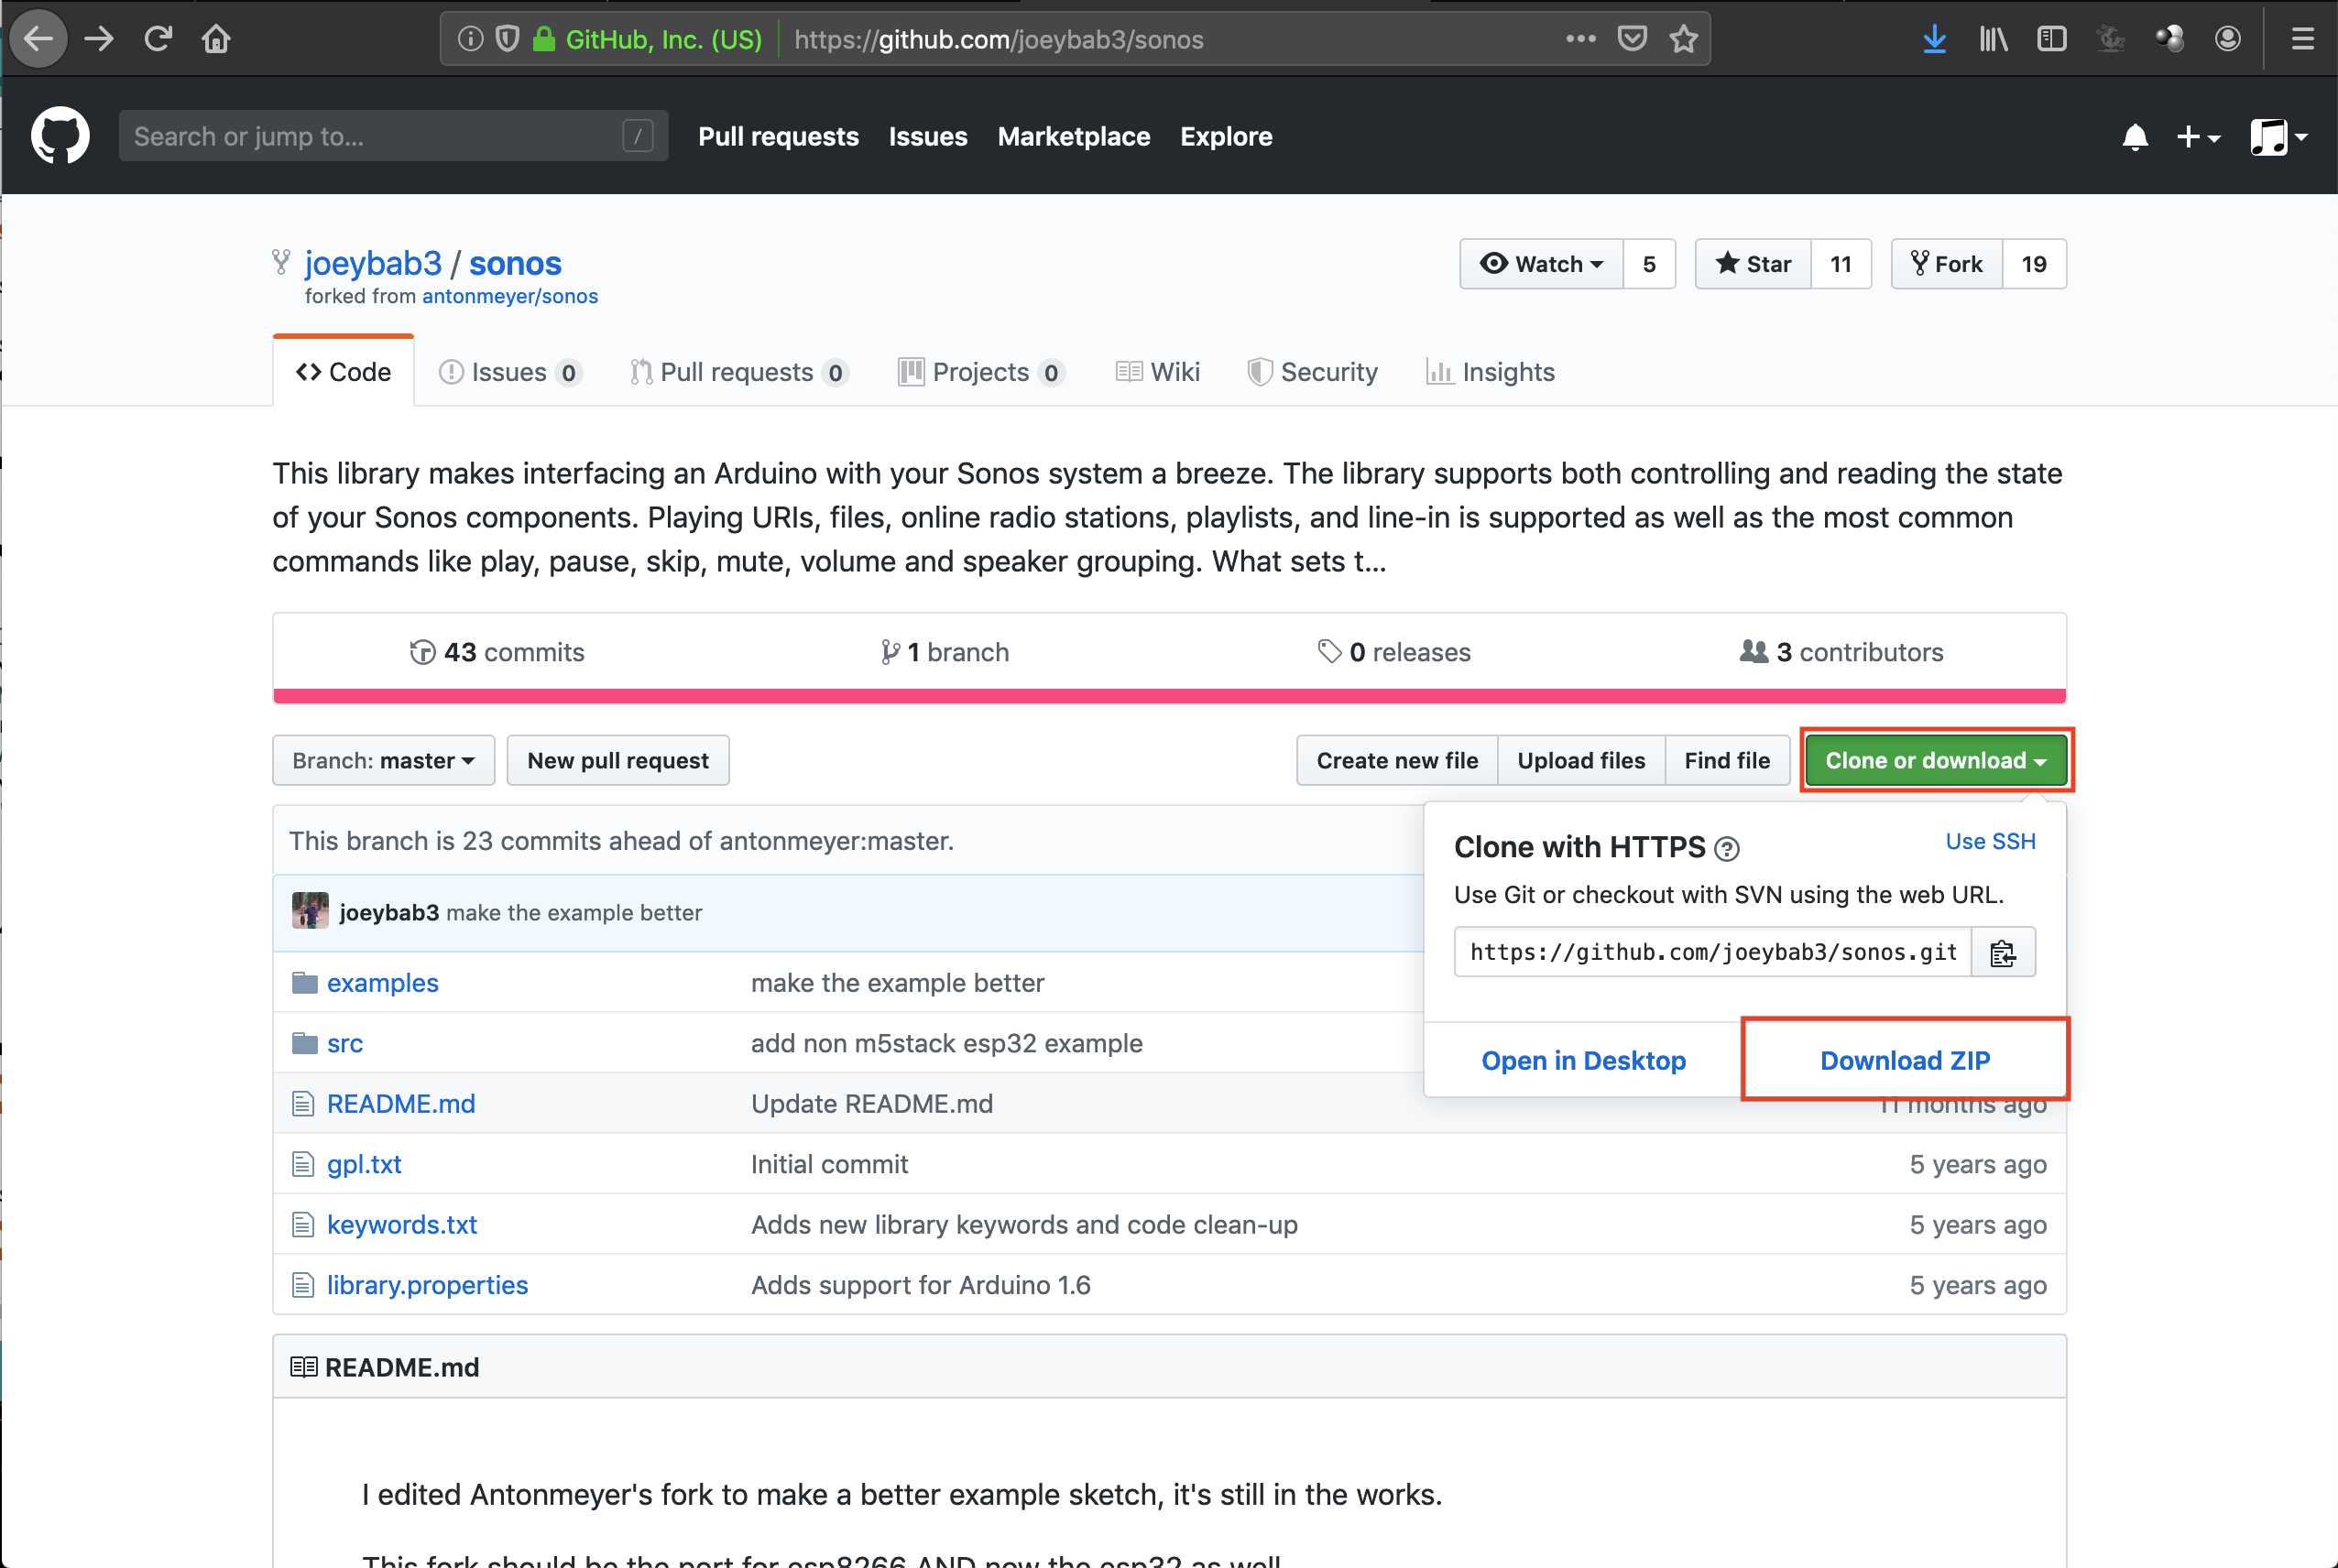Open the joeybab3 owner link
The width and height of the screenshot is (2338, 1568).
373,263
